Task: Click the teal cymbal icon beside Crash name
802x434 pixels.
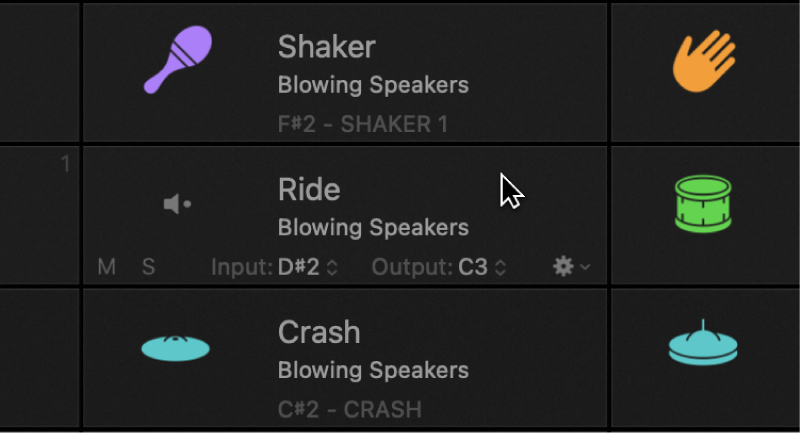Action: pos(175,347)
